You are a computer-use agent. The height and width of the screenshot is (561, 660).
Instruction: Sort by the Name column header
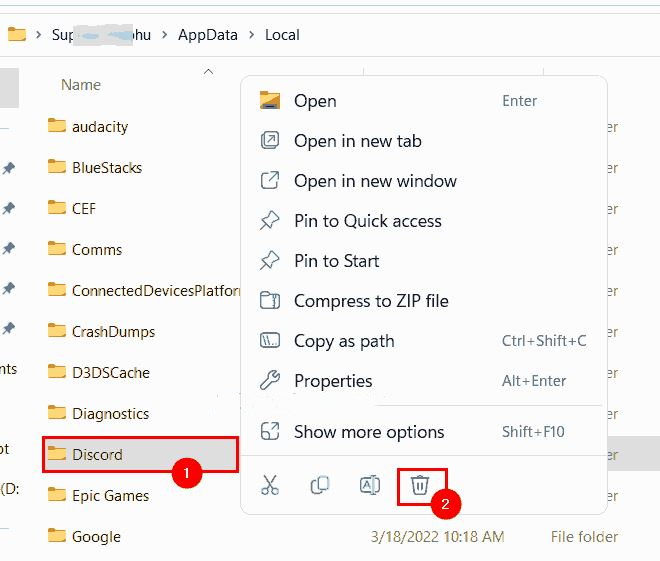coord(81,85)
